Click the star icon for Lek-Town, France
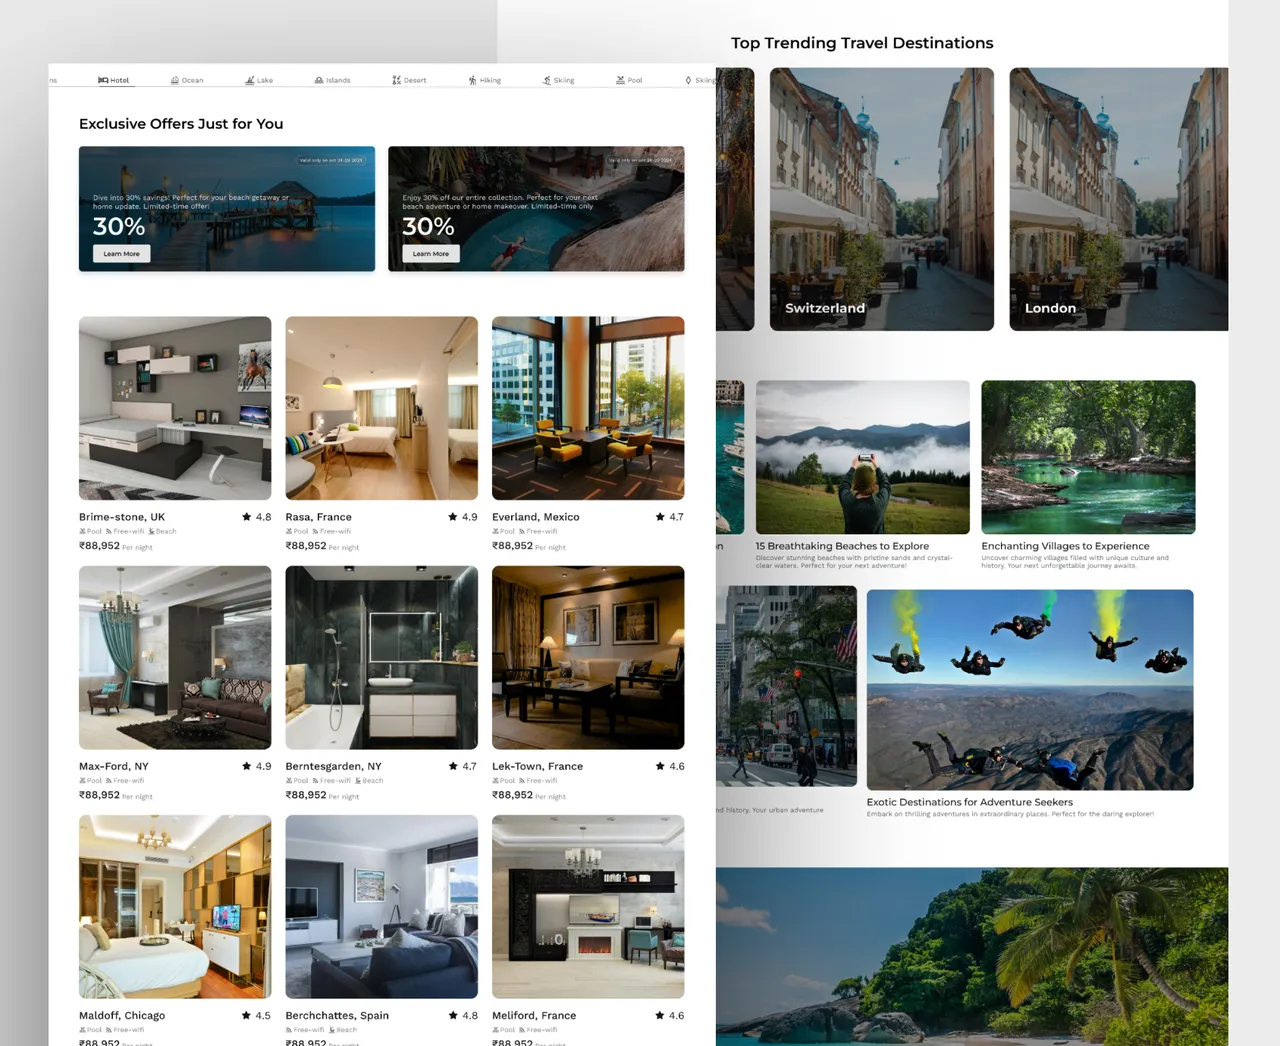Image resolution: width=1280 pixels, height=1046 pixels. pyautogui.click(x=660, y=766)
